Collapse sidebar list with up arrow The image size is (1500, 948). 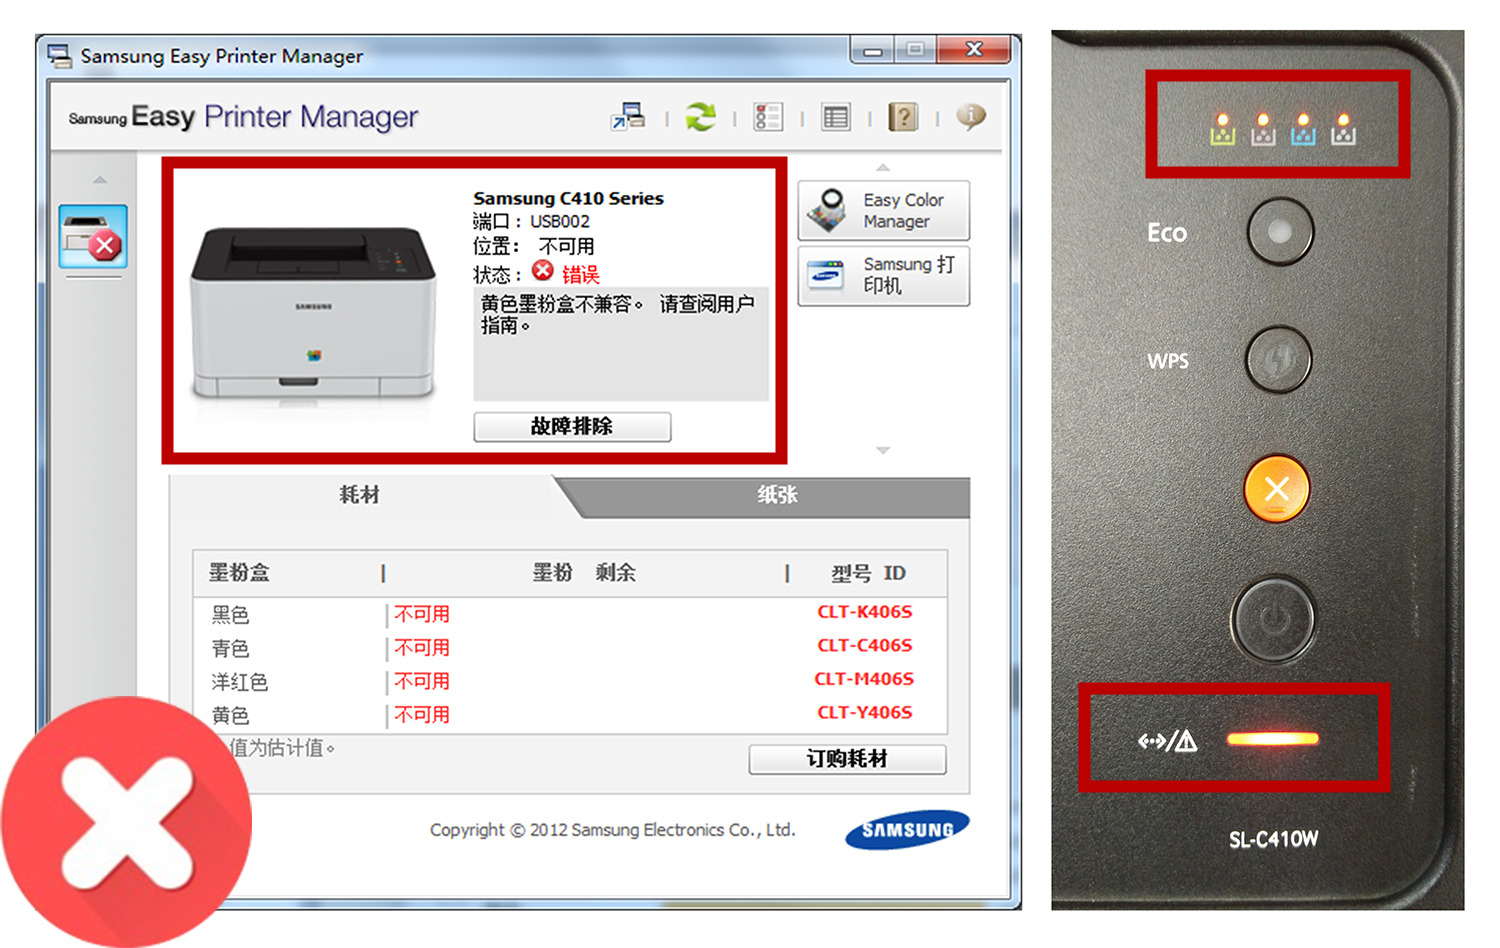coord(100,180)
